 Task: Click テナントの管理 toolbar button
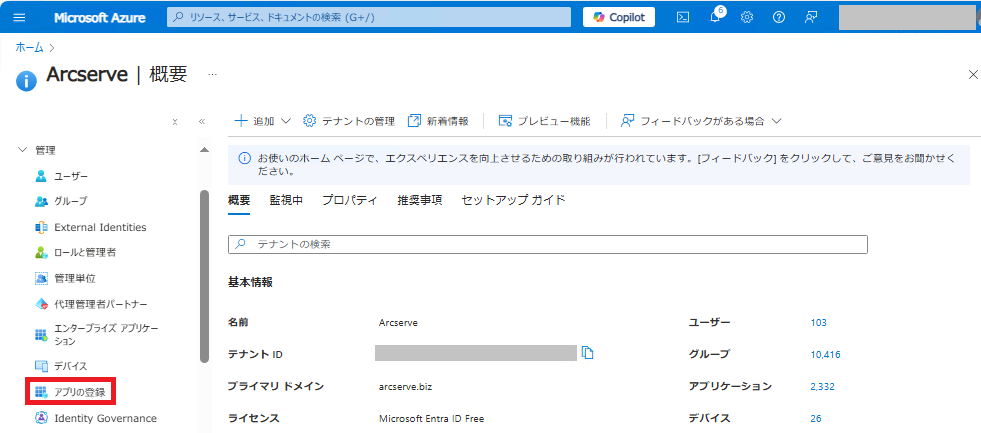coord(348,121)
